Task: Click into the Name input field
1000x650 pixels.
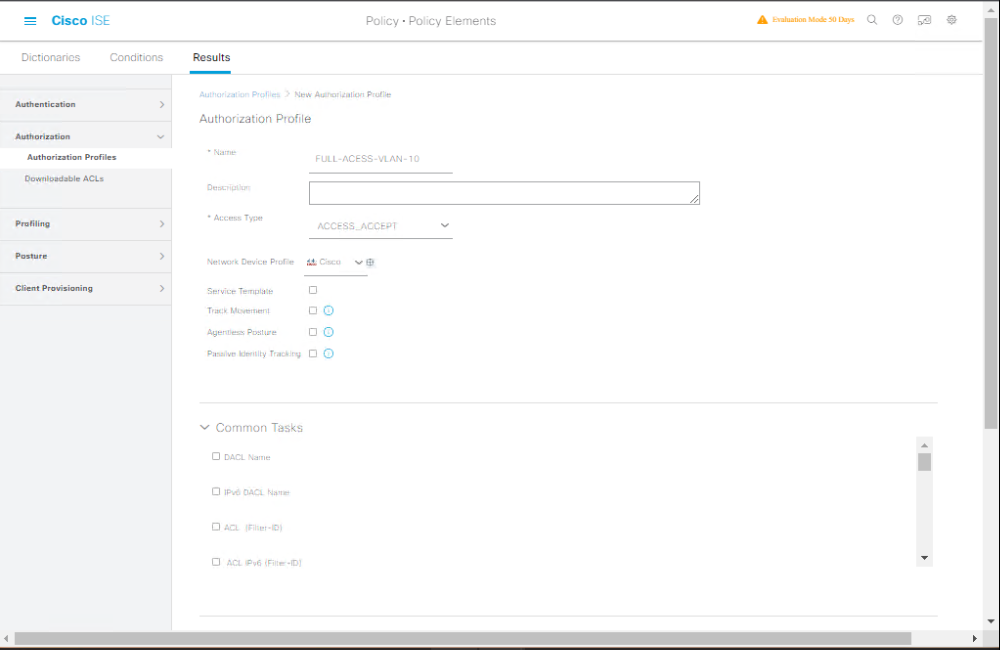Action: (381, 159)
